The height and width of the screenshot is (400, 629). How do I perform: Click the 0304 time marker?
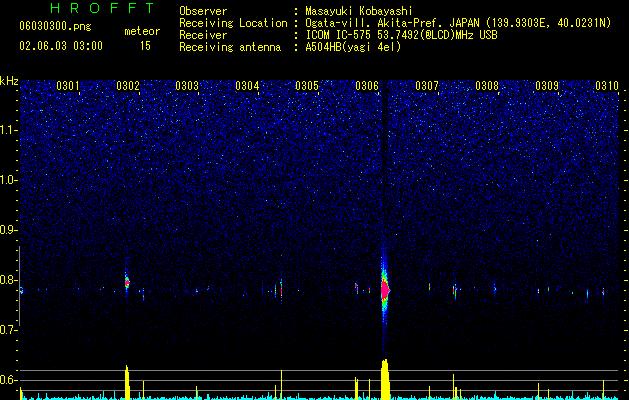coord(247,85)
